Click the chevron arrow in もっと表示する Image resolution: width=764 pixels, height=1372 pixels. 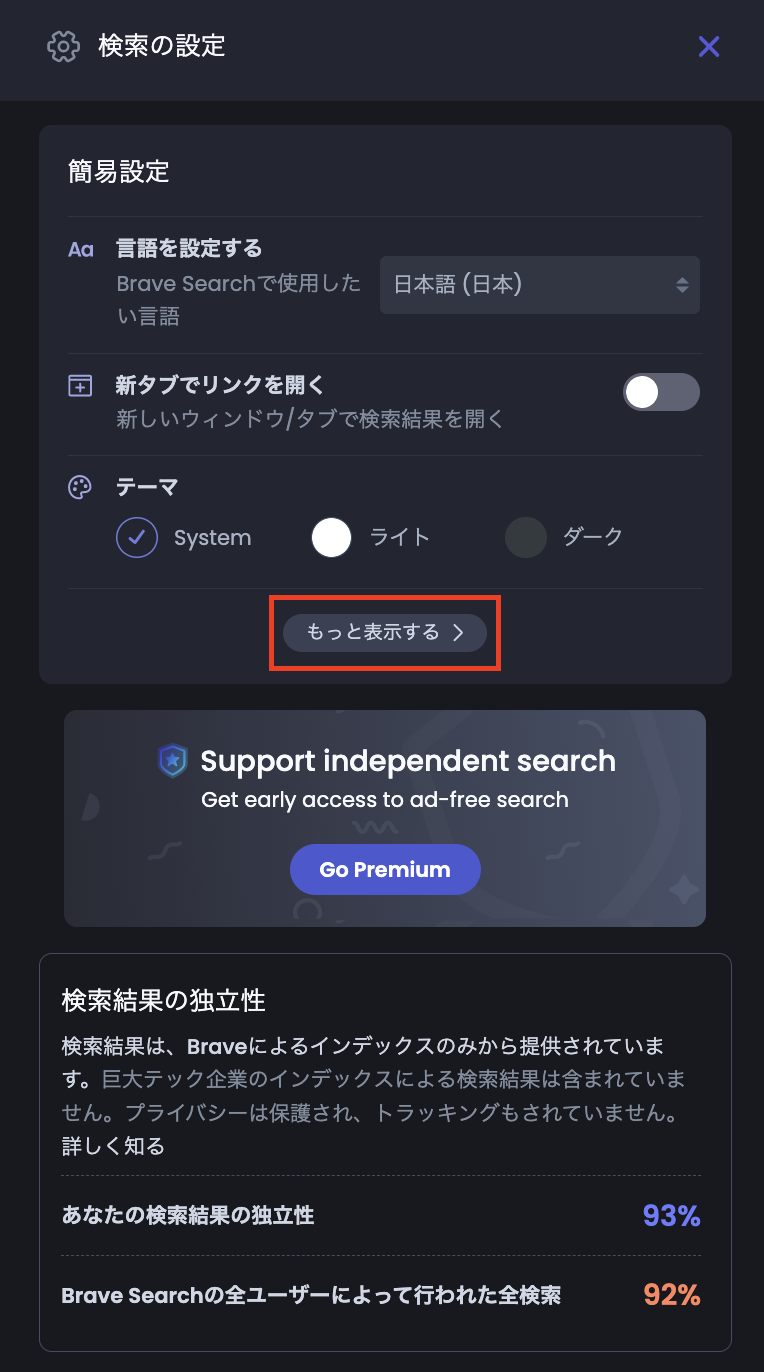458,632
